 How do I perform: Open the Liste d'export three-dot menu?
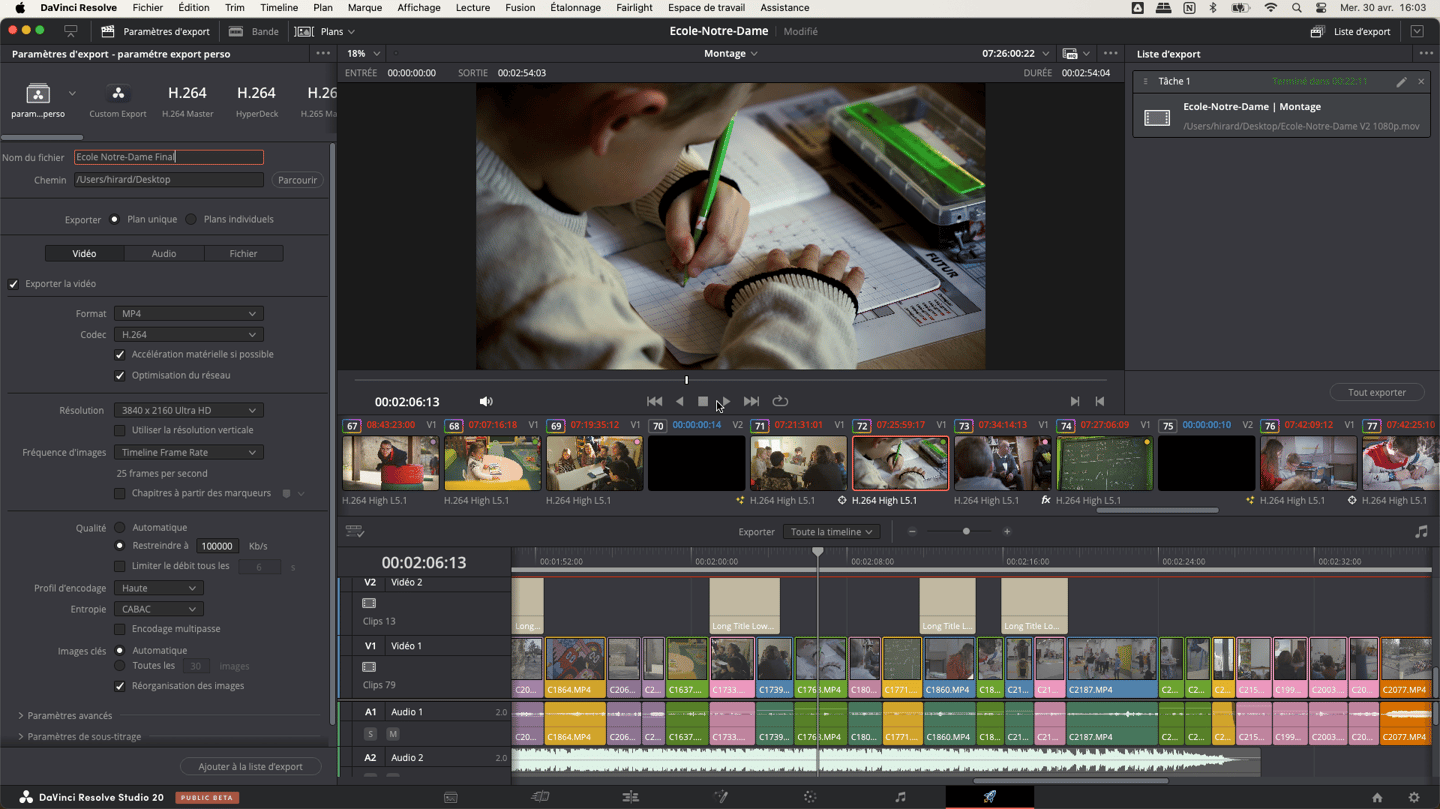pyautogui.click(x=1426, y=54)
